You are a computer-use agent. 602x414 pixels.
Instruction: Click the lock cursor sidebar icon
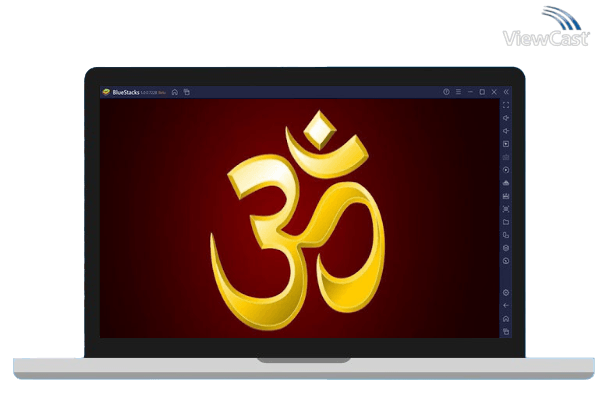pos(506,144)
